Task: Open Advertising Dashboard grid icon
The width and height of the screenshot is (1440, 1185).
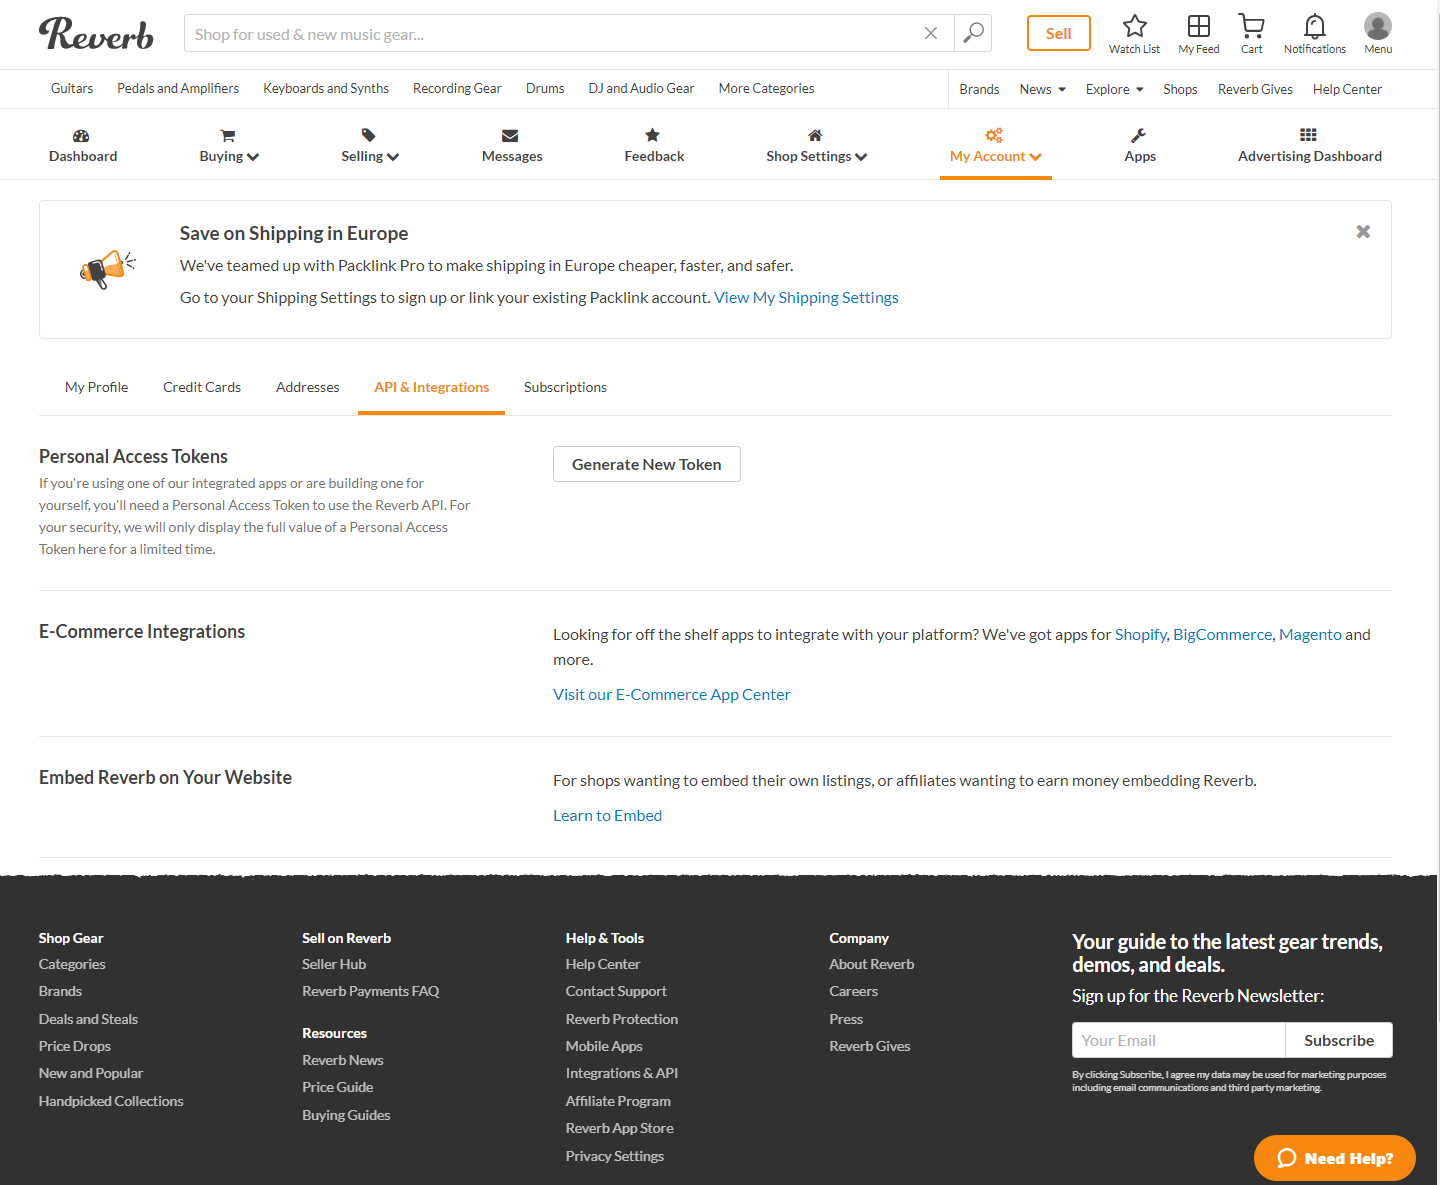Action: click(1308, 135)
